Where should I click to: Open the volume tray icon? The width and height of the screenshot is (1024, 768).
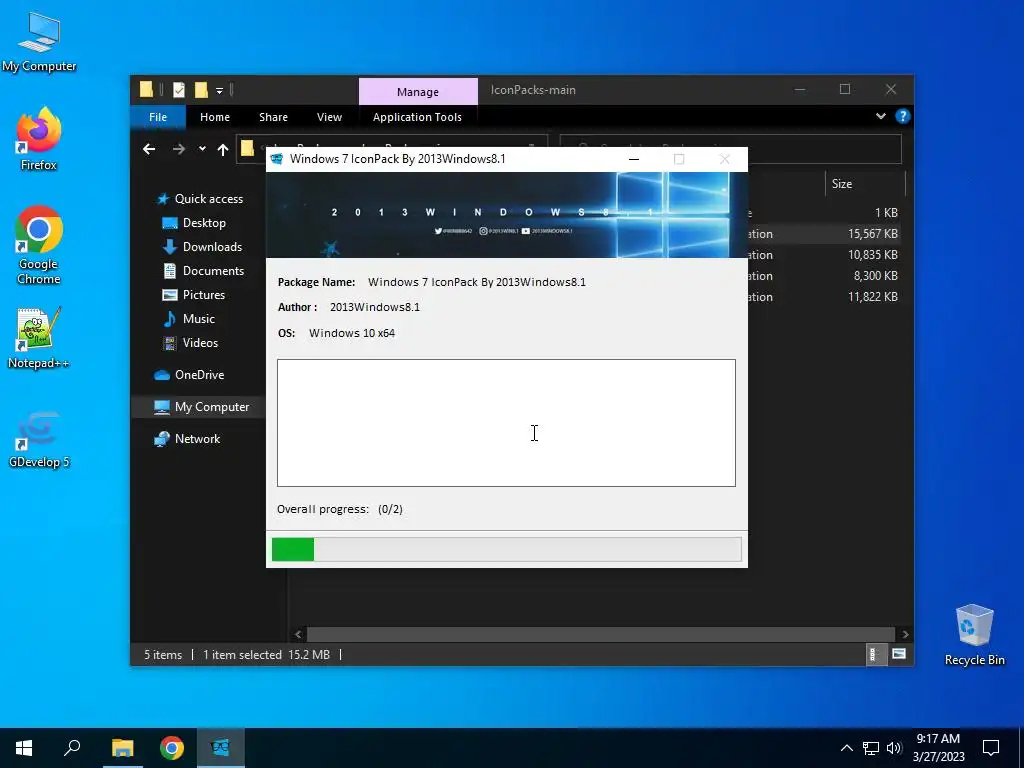coord(894,748)
